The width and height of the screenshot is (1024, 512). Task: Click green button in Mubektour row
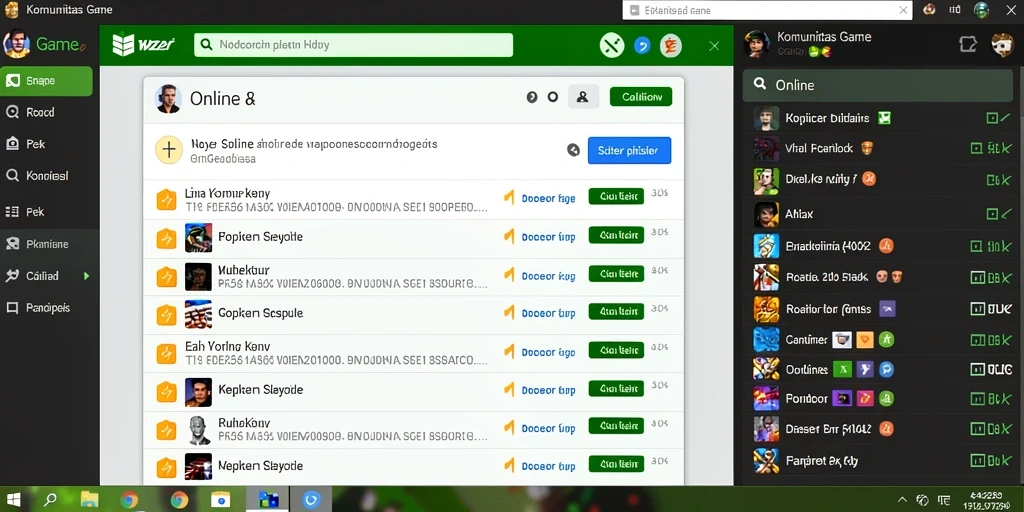pyautogui.click(x=616, y=274)
